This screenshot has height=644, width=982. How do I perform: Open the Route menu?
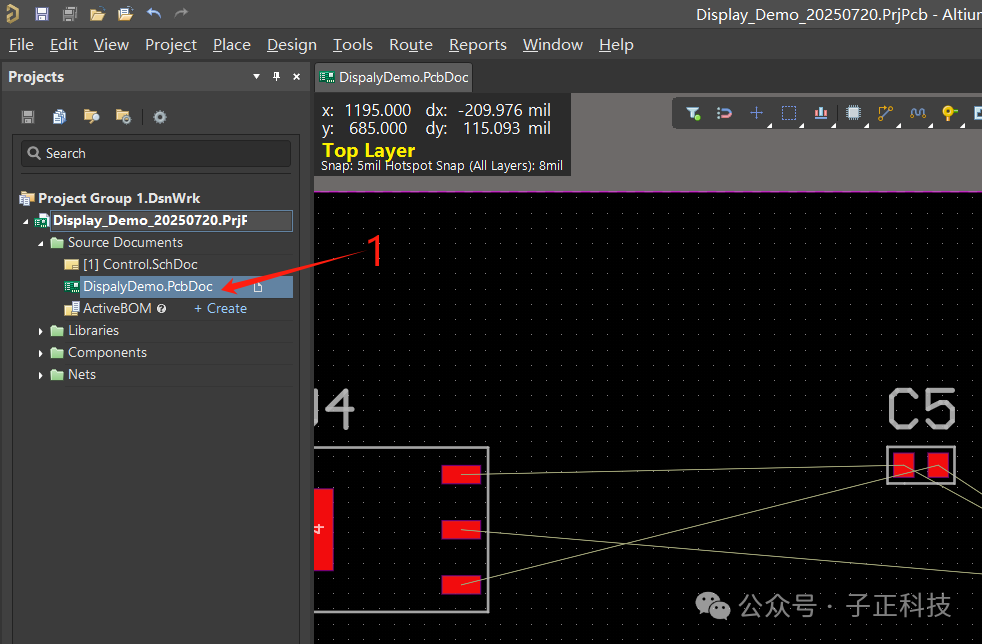(411, 44)
